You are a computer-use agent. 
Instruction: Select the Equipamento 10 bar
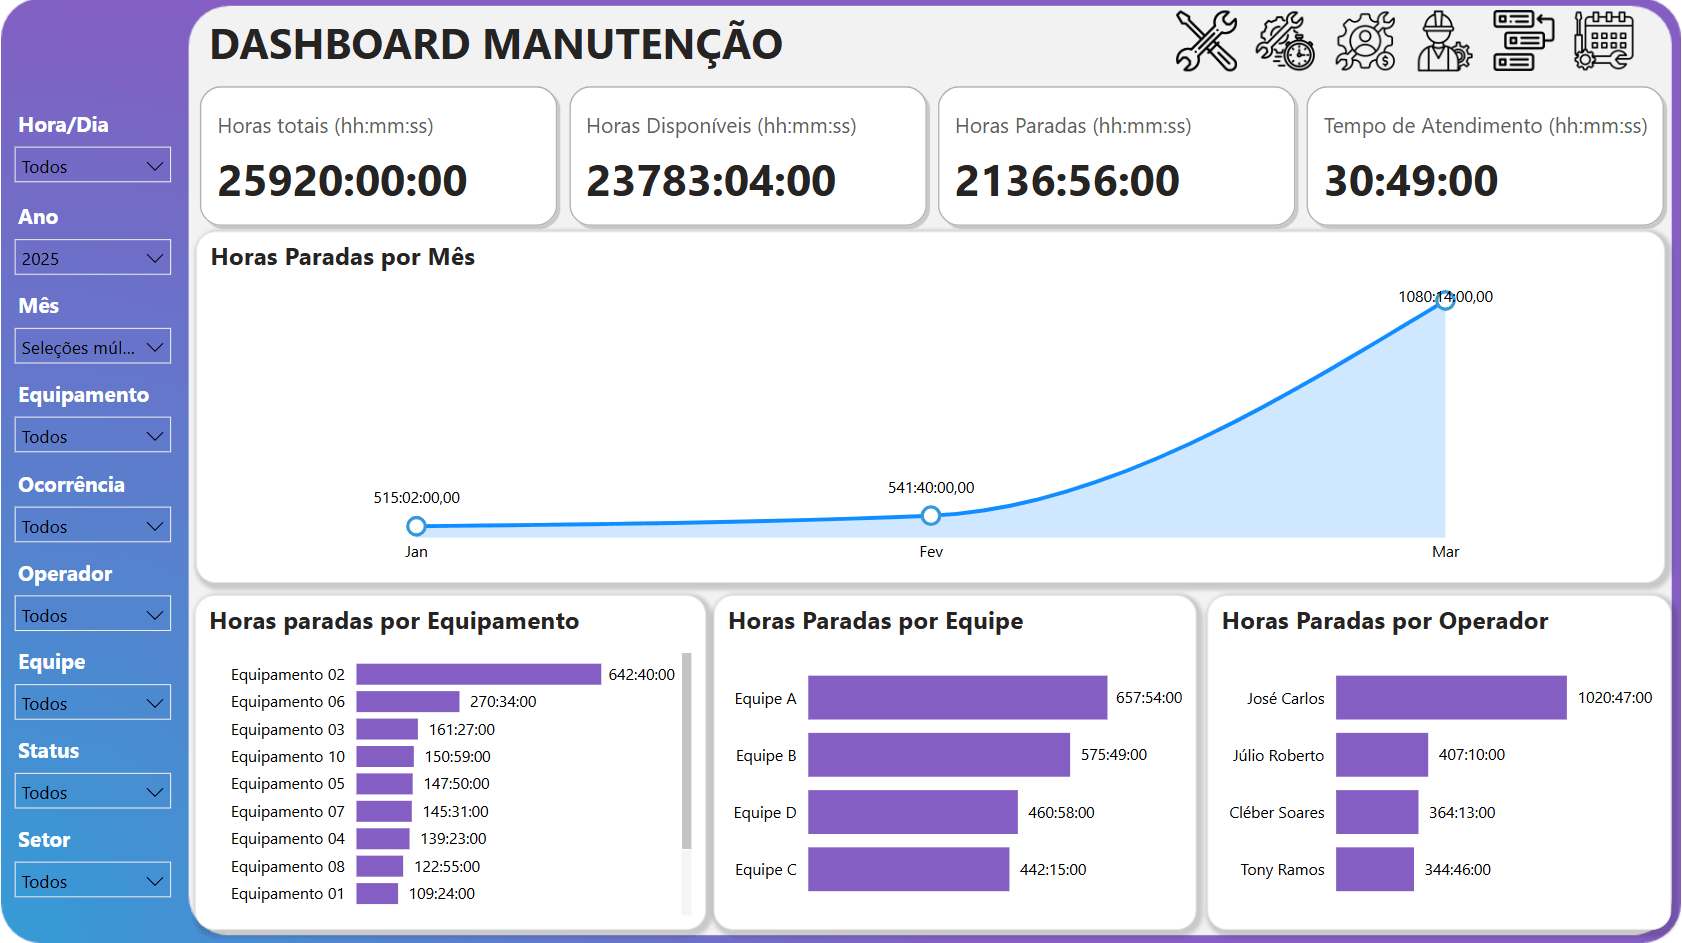[385, 757]
